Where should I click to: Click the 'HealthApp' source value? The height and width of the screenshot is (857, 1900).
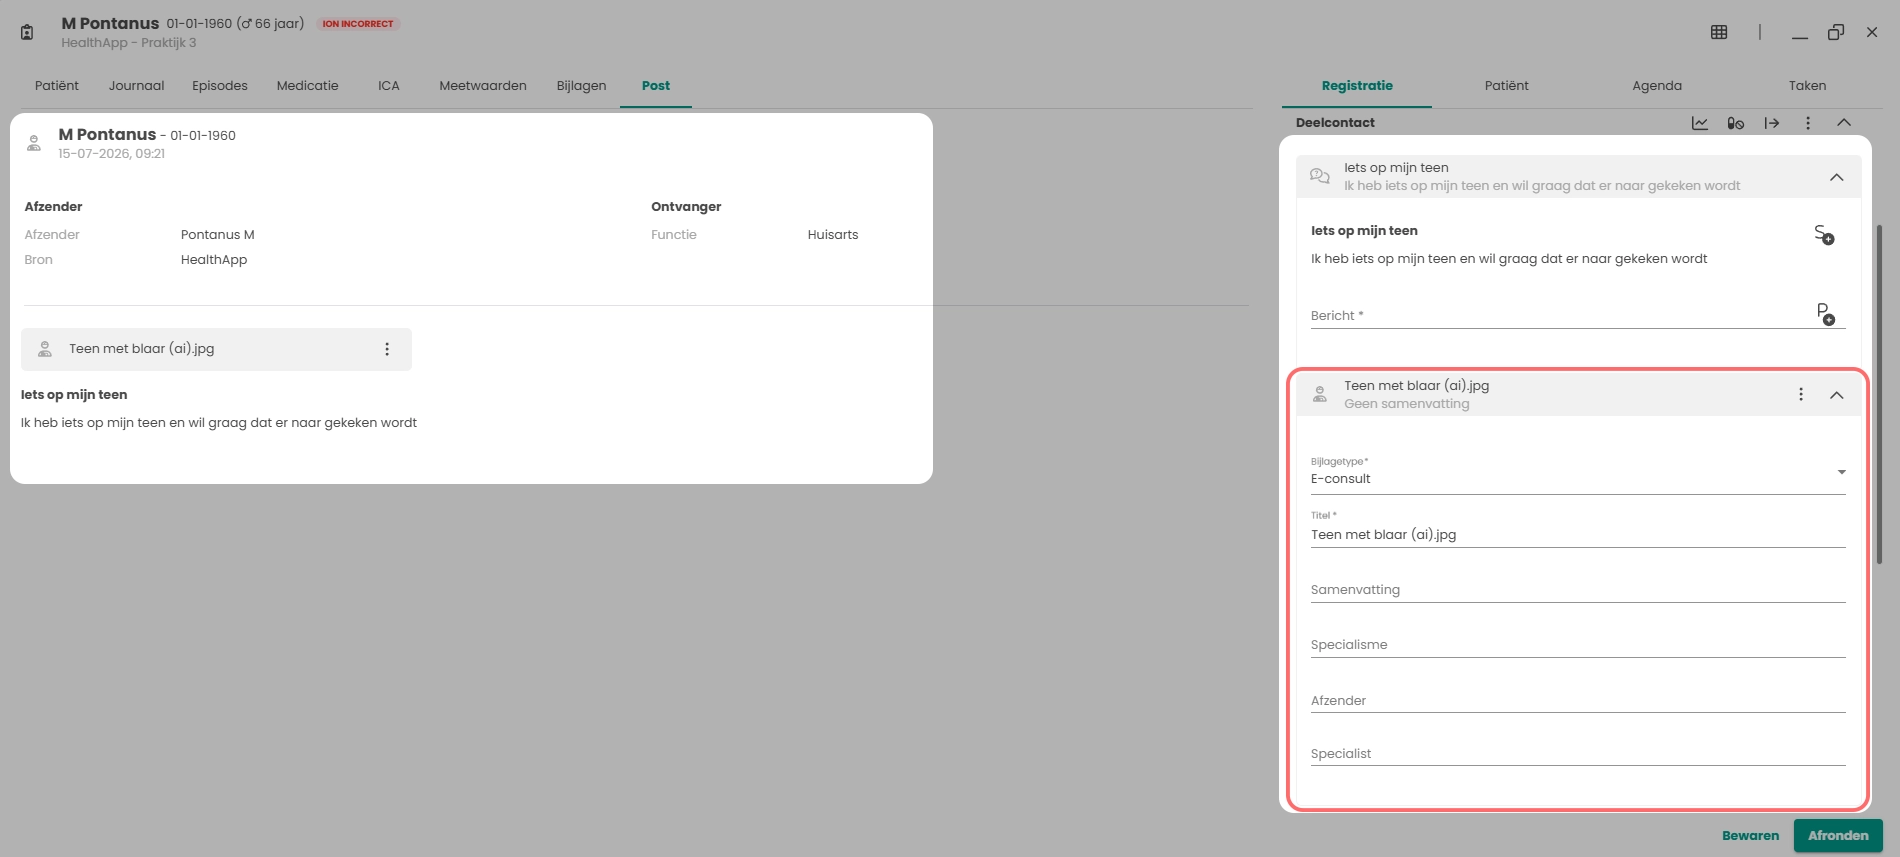pyautogui.click(x=214, y=260)
